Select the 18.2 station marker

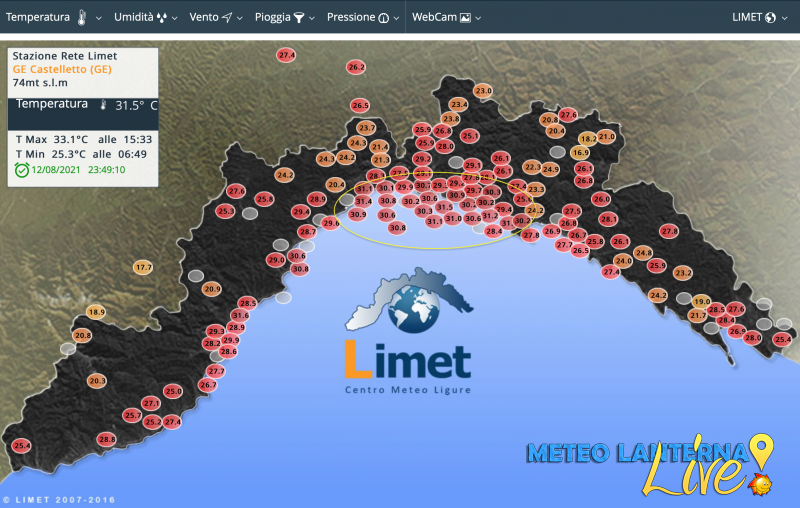(x=588, y=138)
